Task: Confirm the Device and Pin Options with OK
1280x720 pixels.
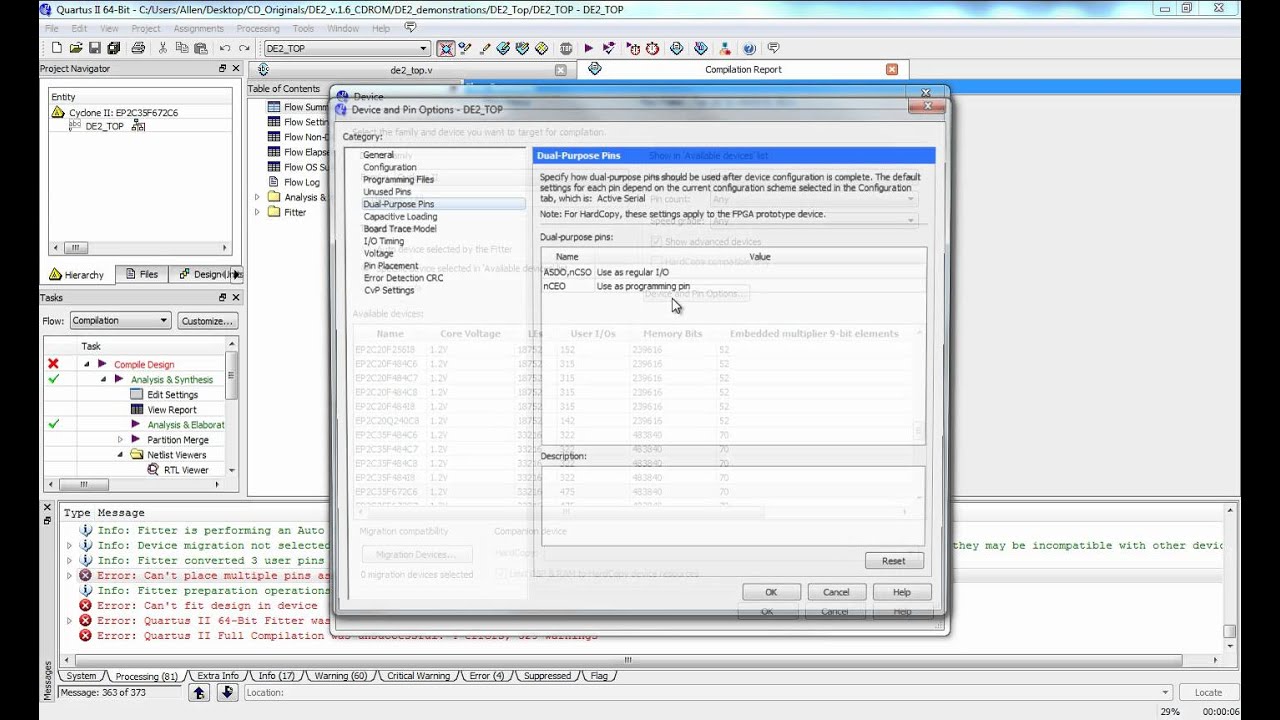Action: (x=771, y=592)
